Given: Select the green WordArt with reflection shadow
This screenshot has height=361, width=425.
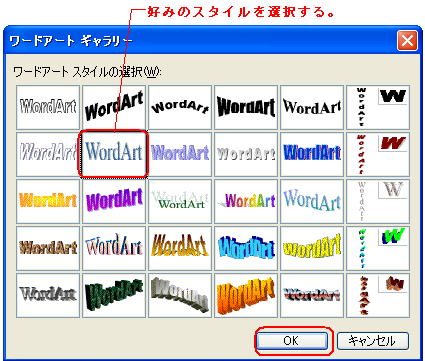Looking at the screenshot, I should coord(180,201).
